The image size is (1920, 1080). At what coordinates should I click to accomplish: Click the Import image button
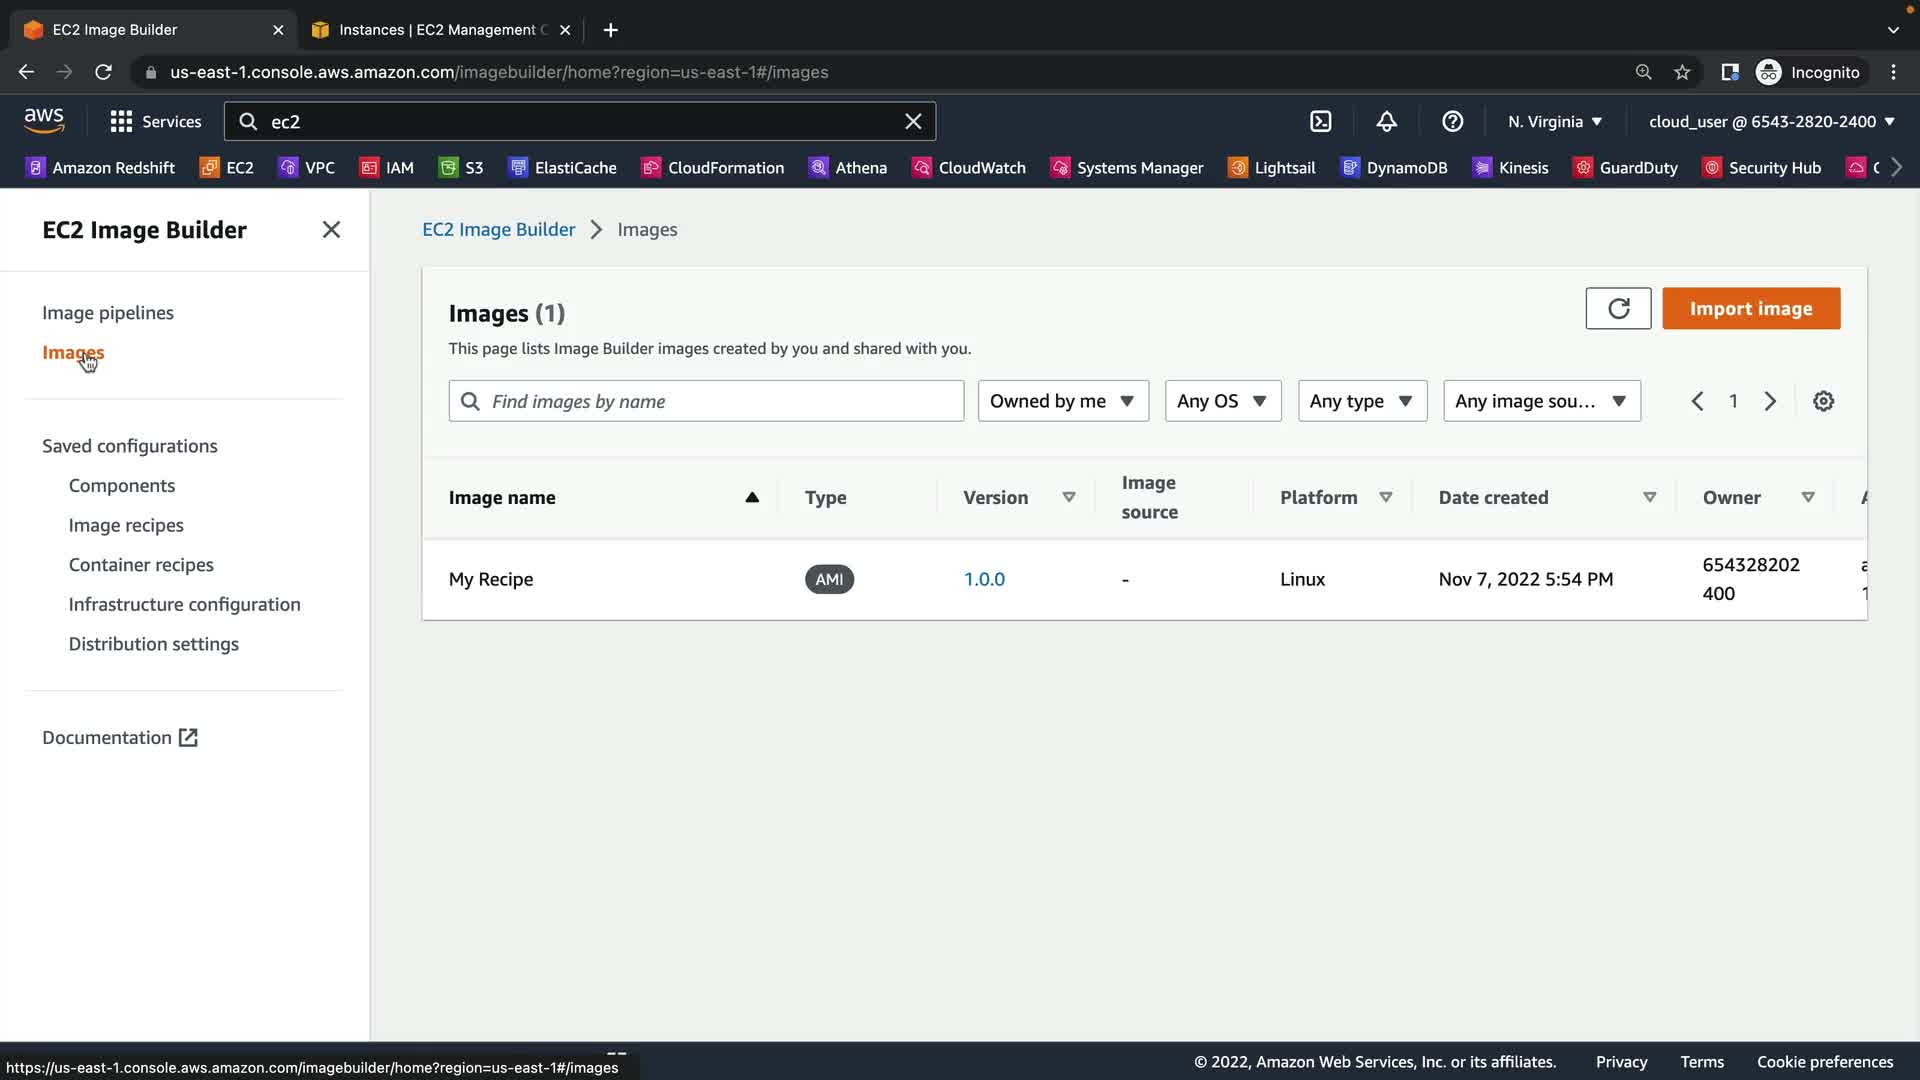click(x=1750, y=308)
